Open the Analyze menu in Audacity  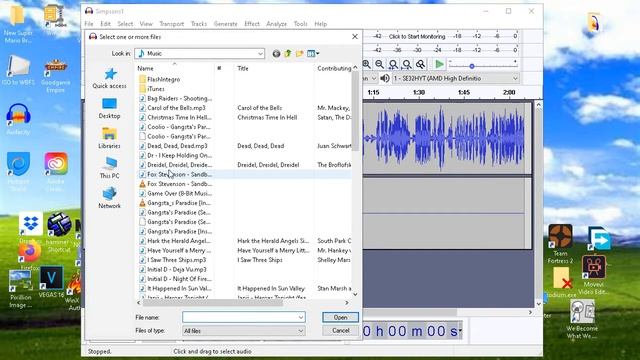pyautogui.click(x=276, y=24)
